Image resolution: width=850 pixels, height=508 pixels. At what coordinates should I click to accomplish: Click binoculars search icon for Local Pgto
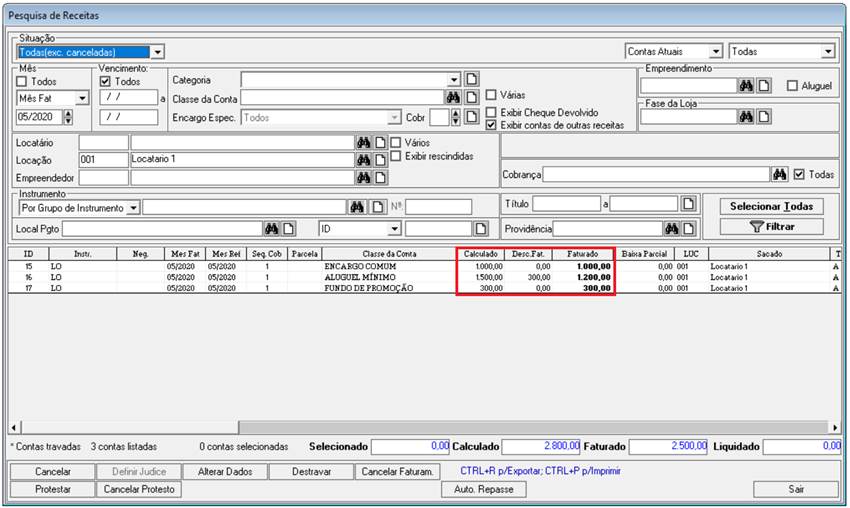click(x=272, y=229)
